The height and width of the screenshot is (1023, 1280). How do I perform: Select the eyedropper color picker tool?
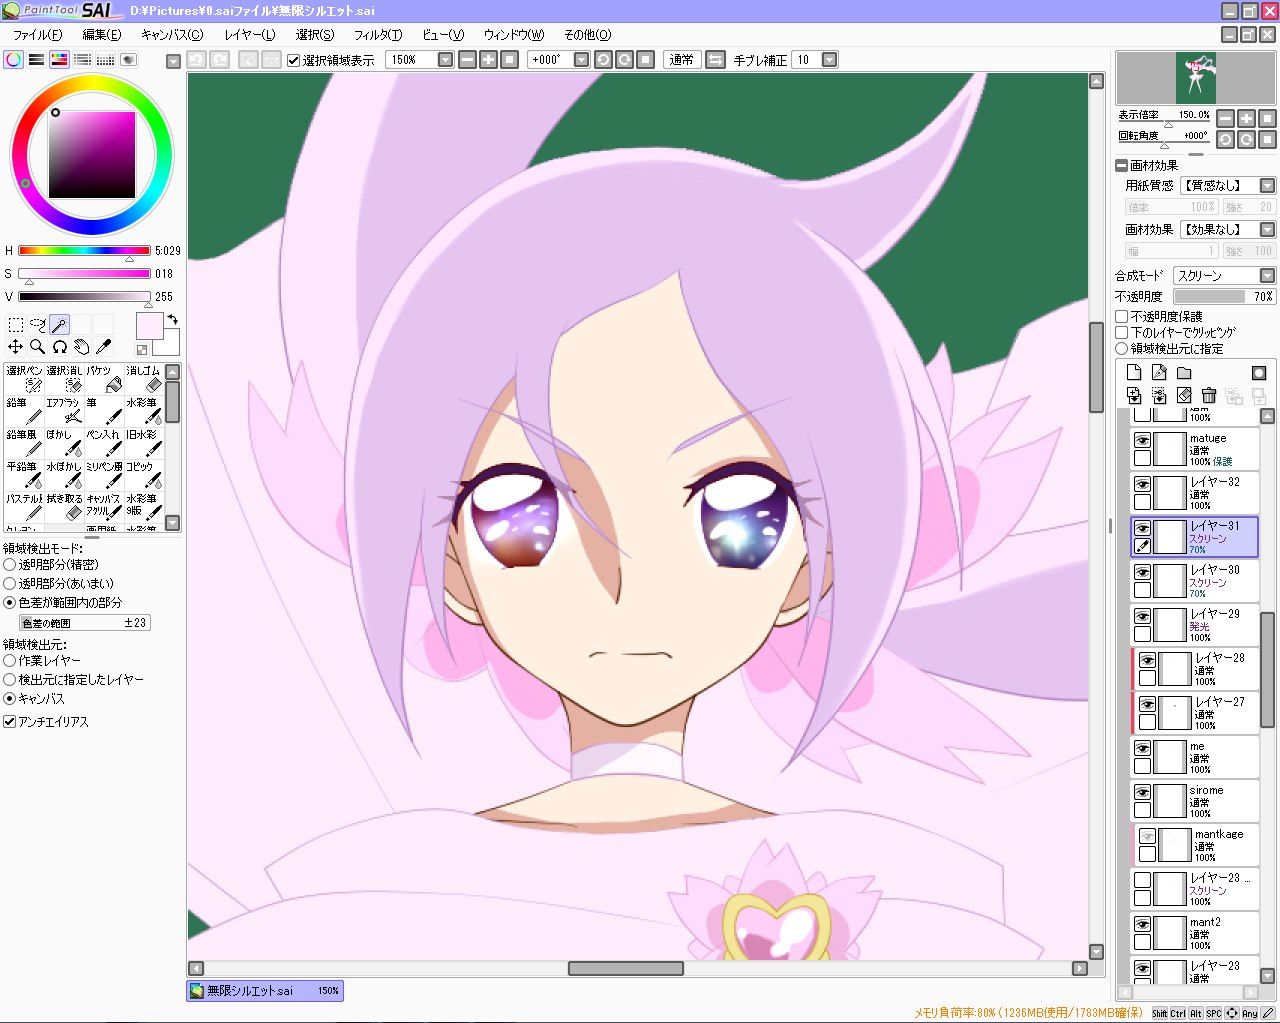click(104, 347)
